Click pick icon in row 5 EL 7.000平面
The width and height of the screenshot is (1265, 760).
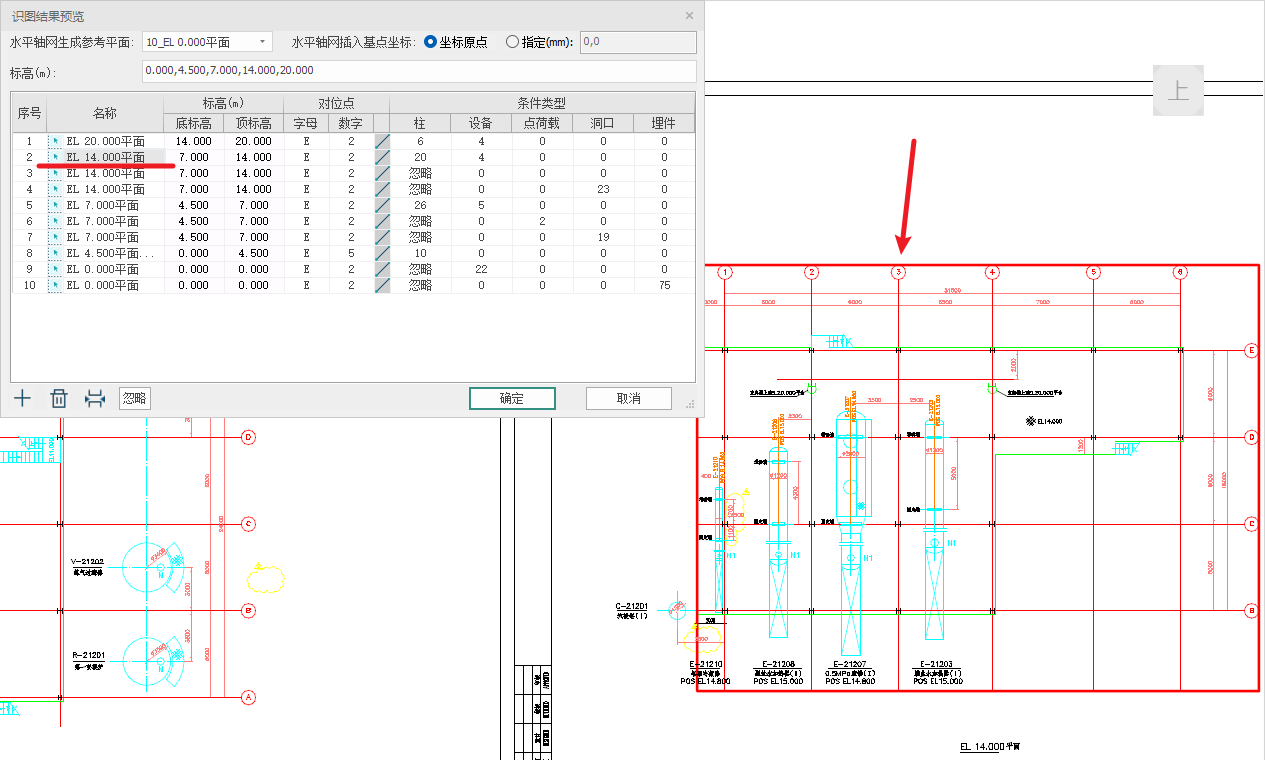tap(56, 205)
